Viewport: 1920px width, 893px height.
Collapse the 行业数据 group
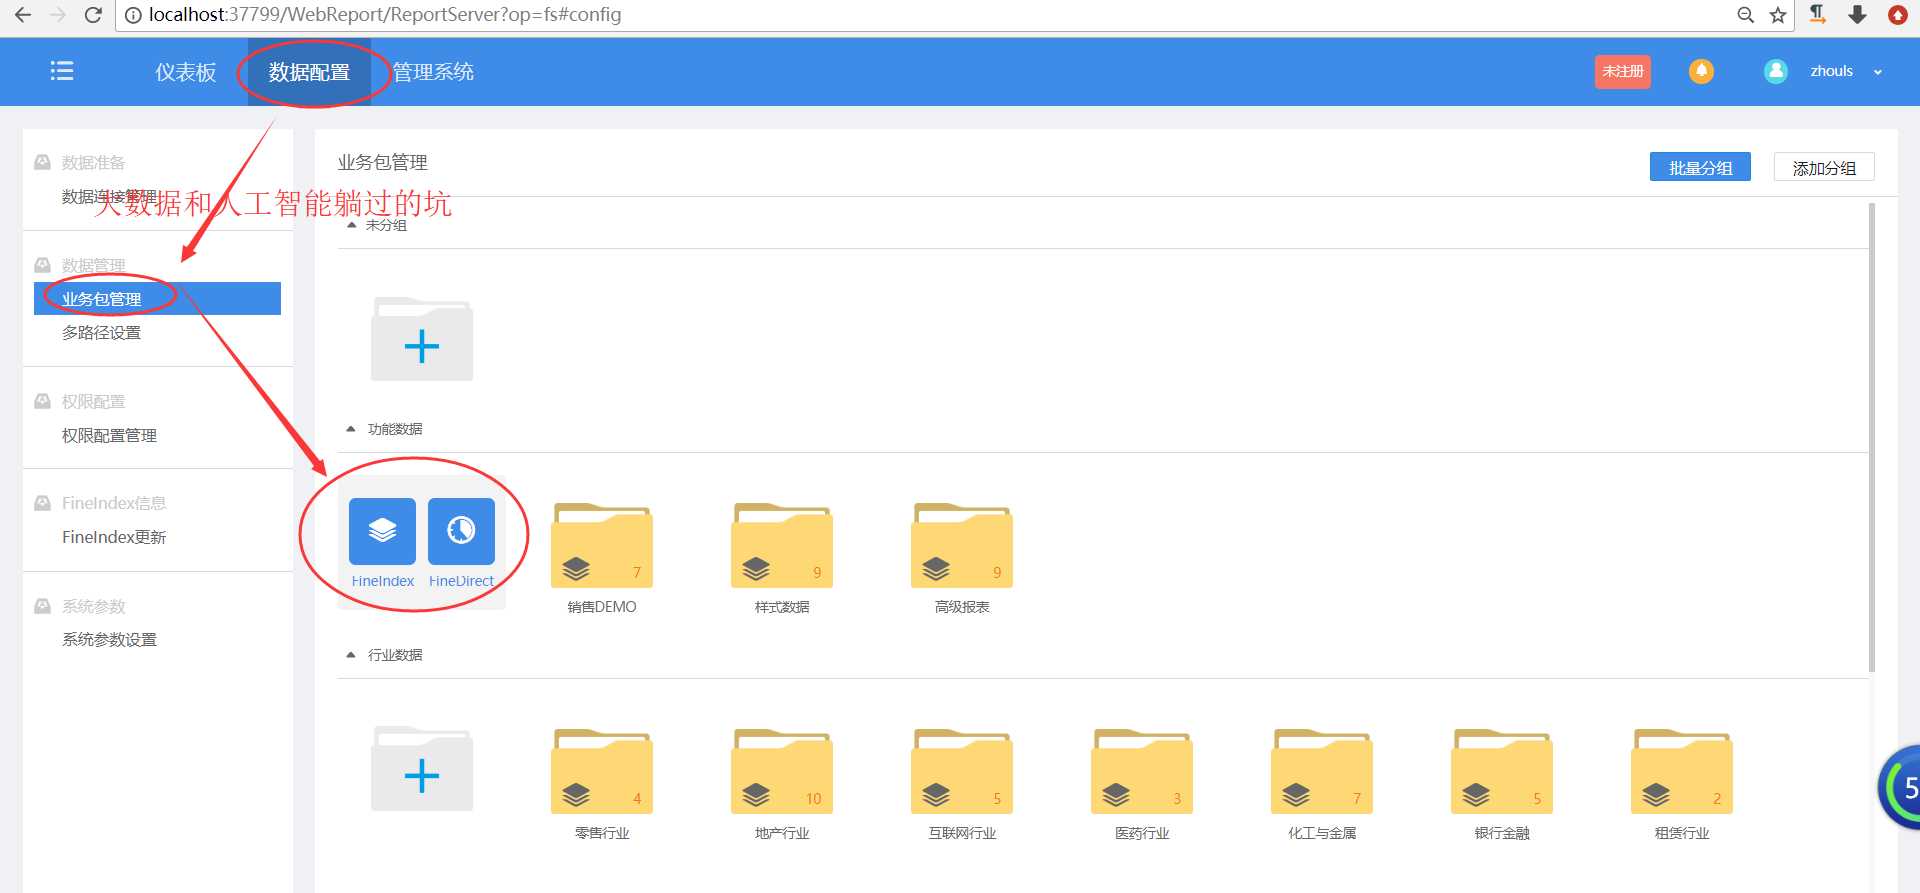[351, 655]
